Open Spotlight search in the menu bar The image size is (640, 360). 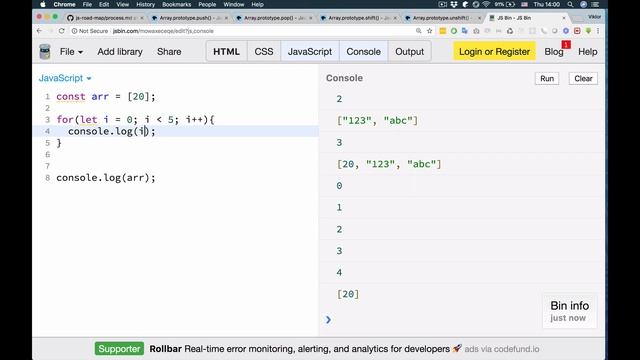[x=570, y=4]
